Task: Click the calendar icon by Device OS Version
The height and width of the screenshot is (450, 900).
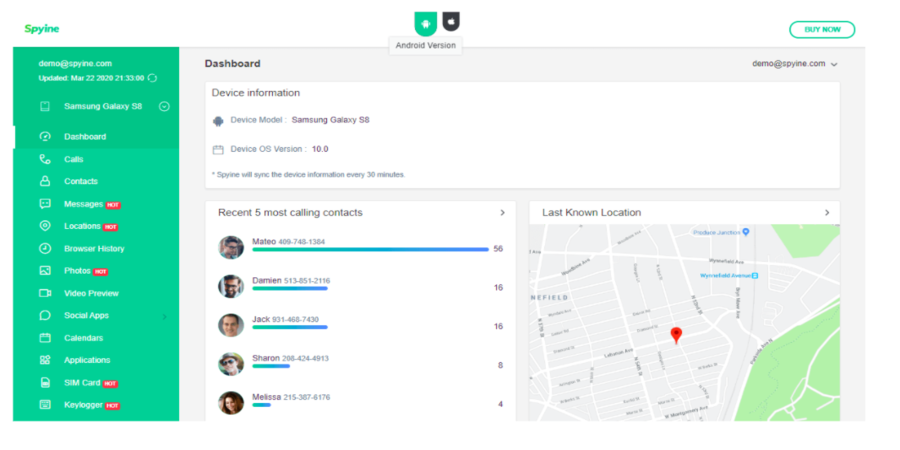Action: click(218, 150)
